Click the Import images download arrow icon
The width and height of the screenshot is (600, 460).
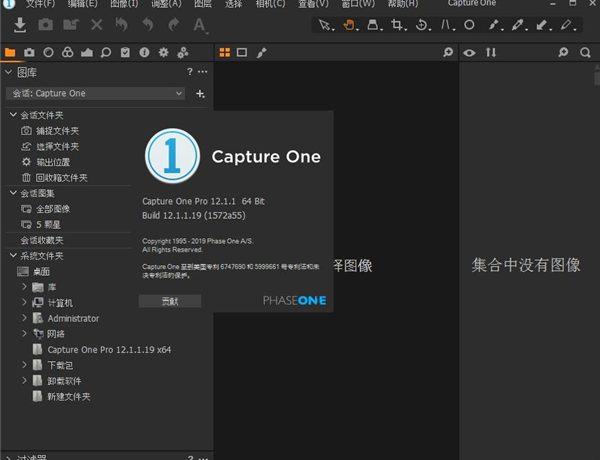point(20,25)
